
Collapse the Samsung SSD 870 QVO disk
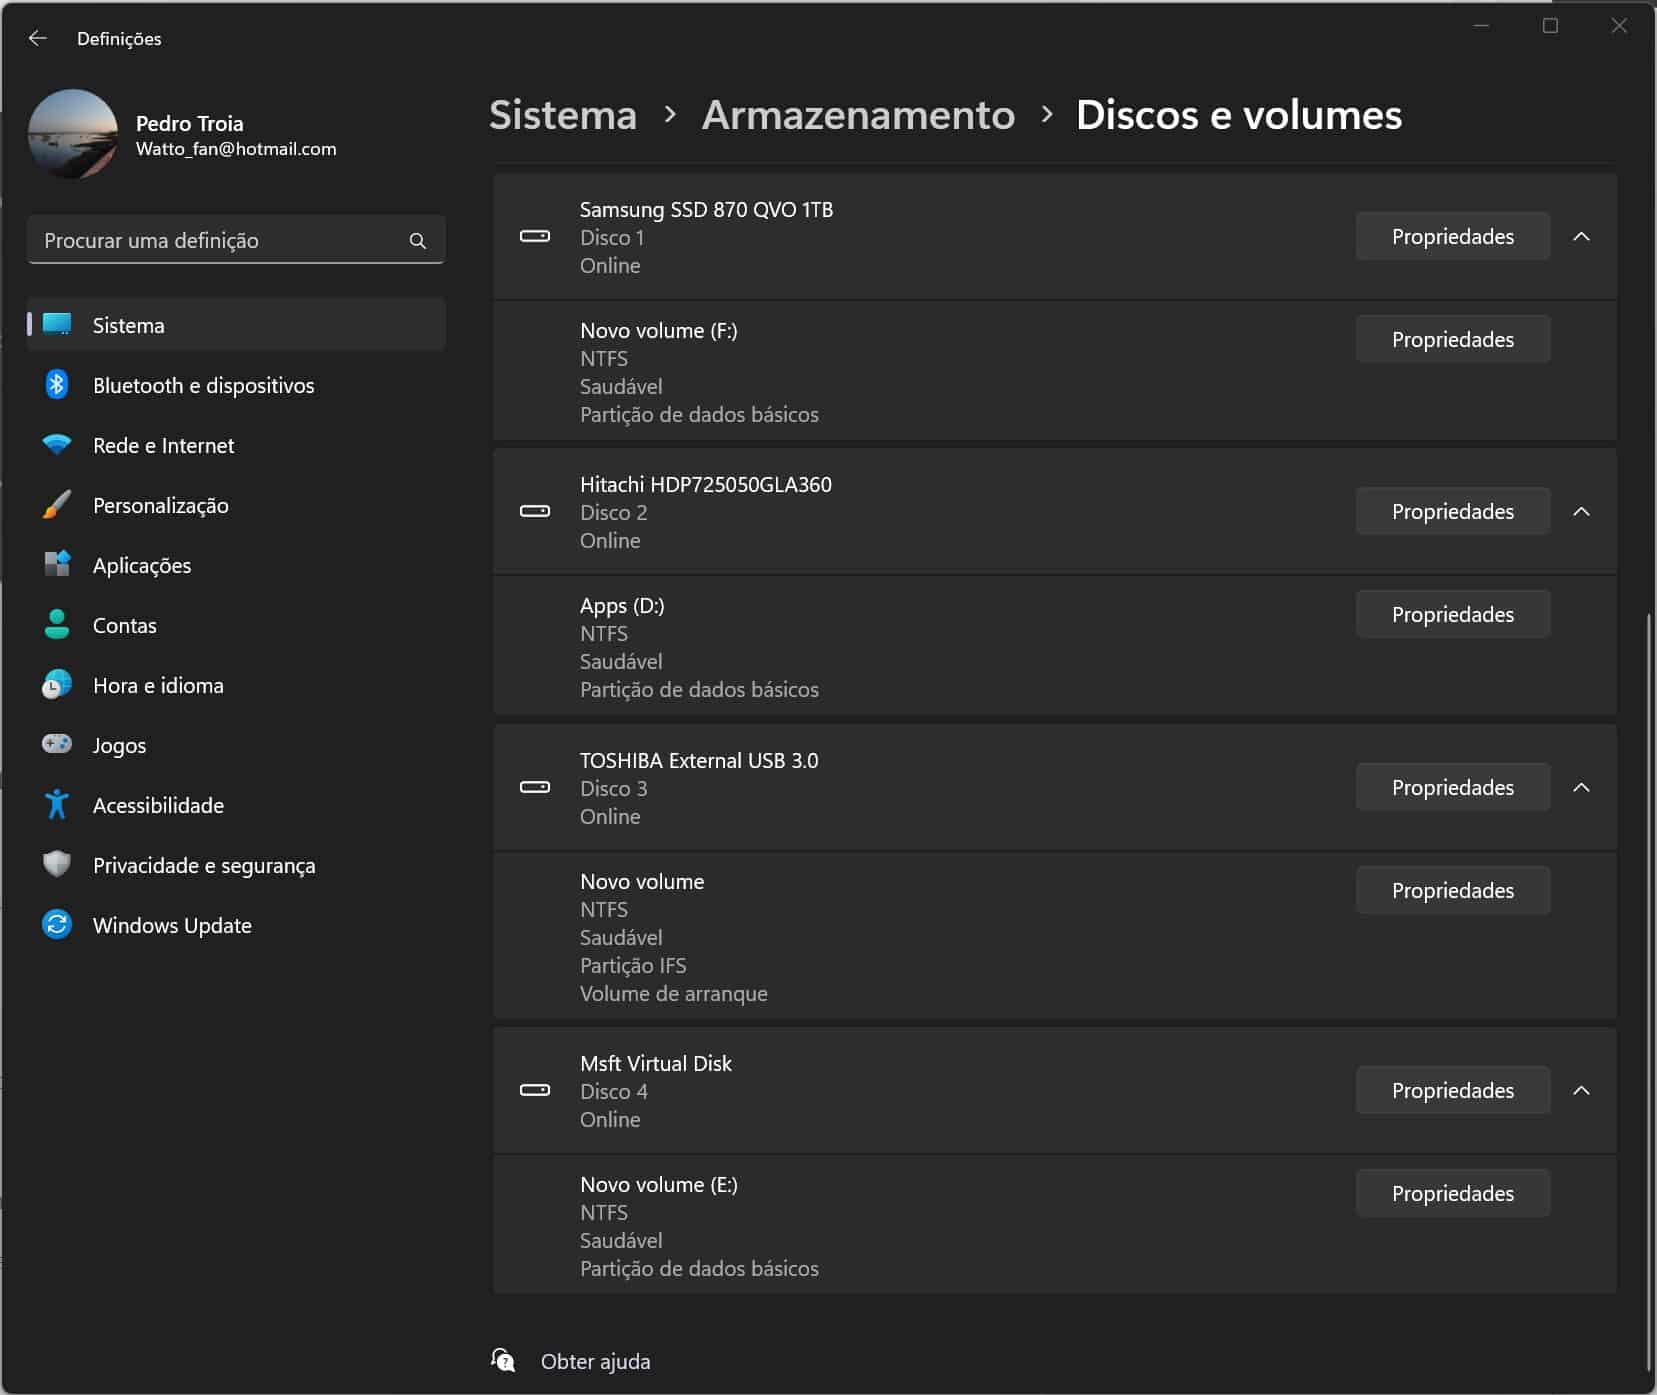pos(1581,237)
